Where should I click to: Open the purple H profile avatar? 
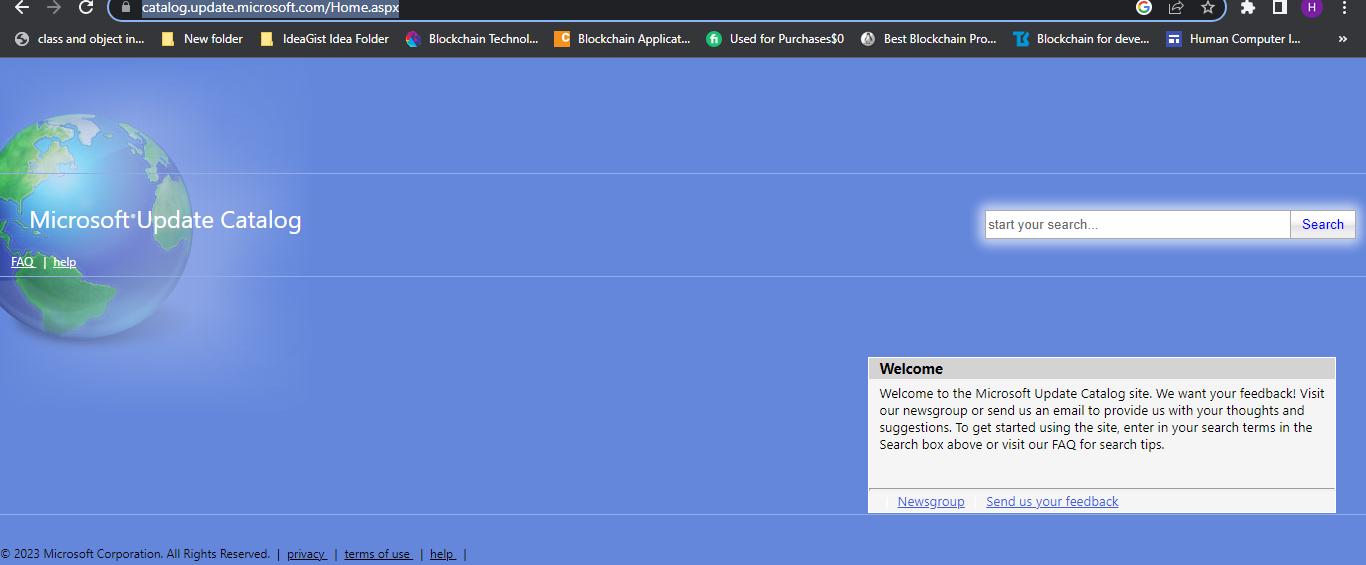(x=1311, y=8)
